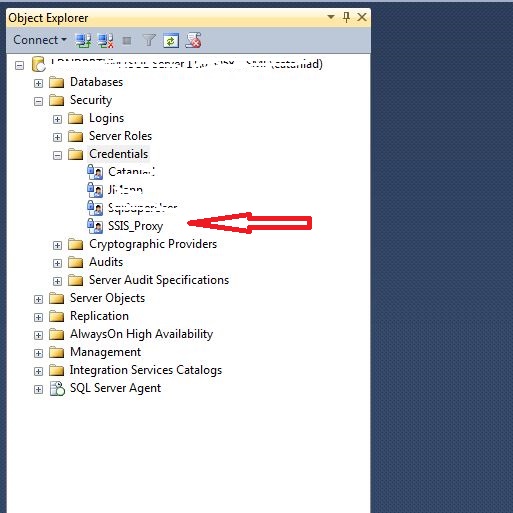Toggle the Object Explorer auto-hide pin
This screenshot has height=513, width=513.
click(x=346, y=17)
